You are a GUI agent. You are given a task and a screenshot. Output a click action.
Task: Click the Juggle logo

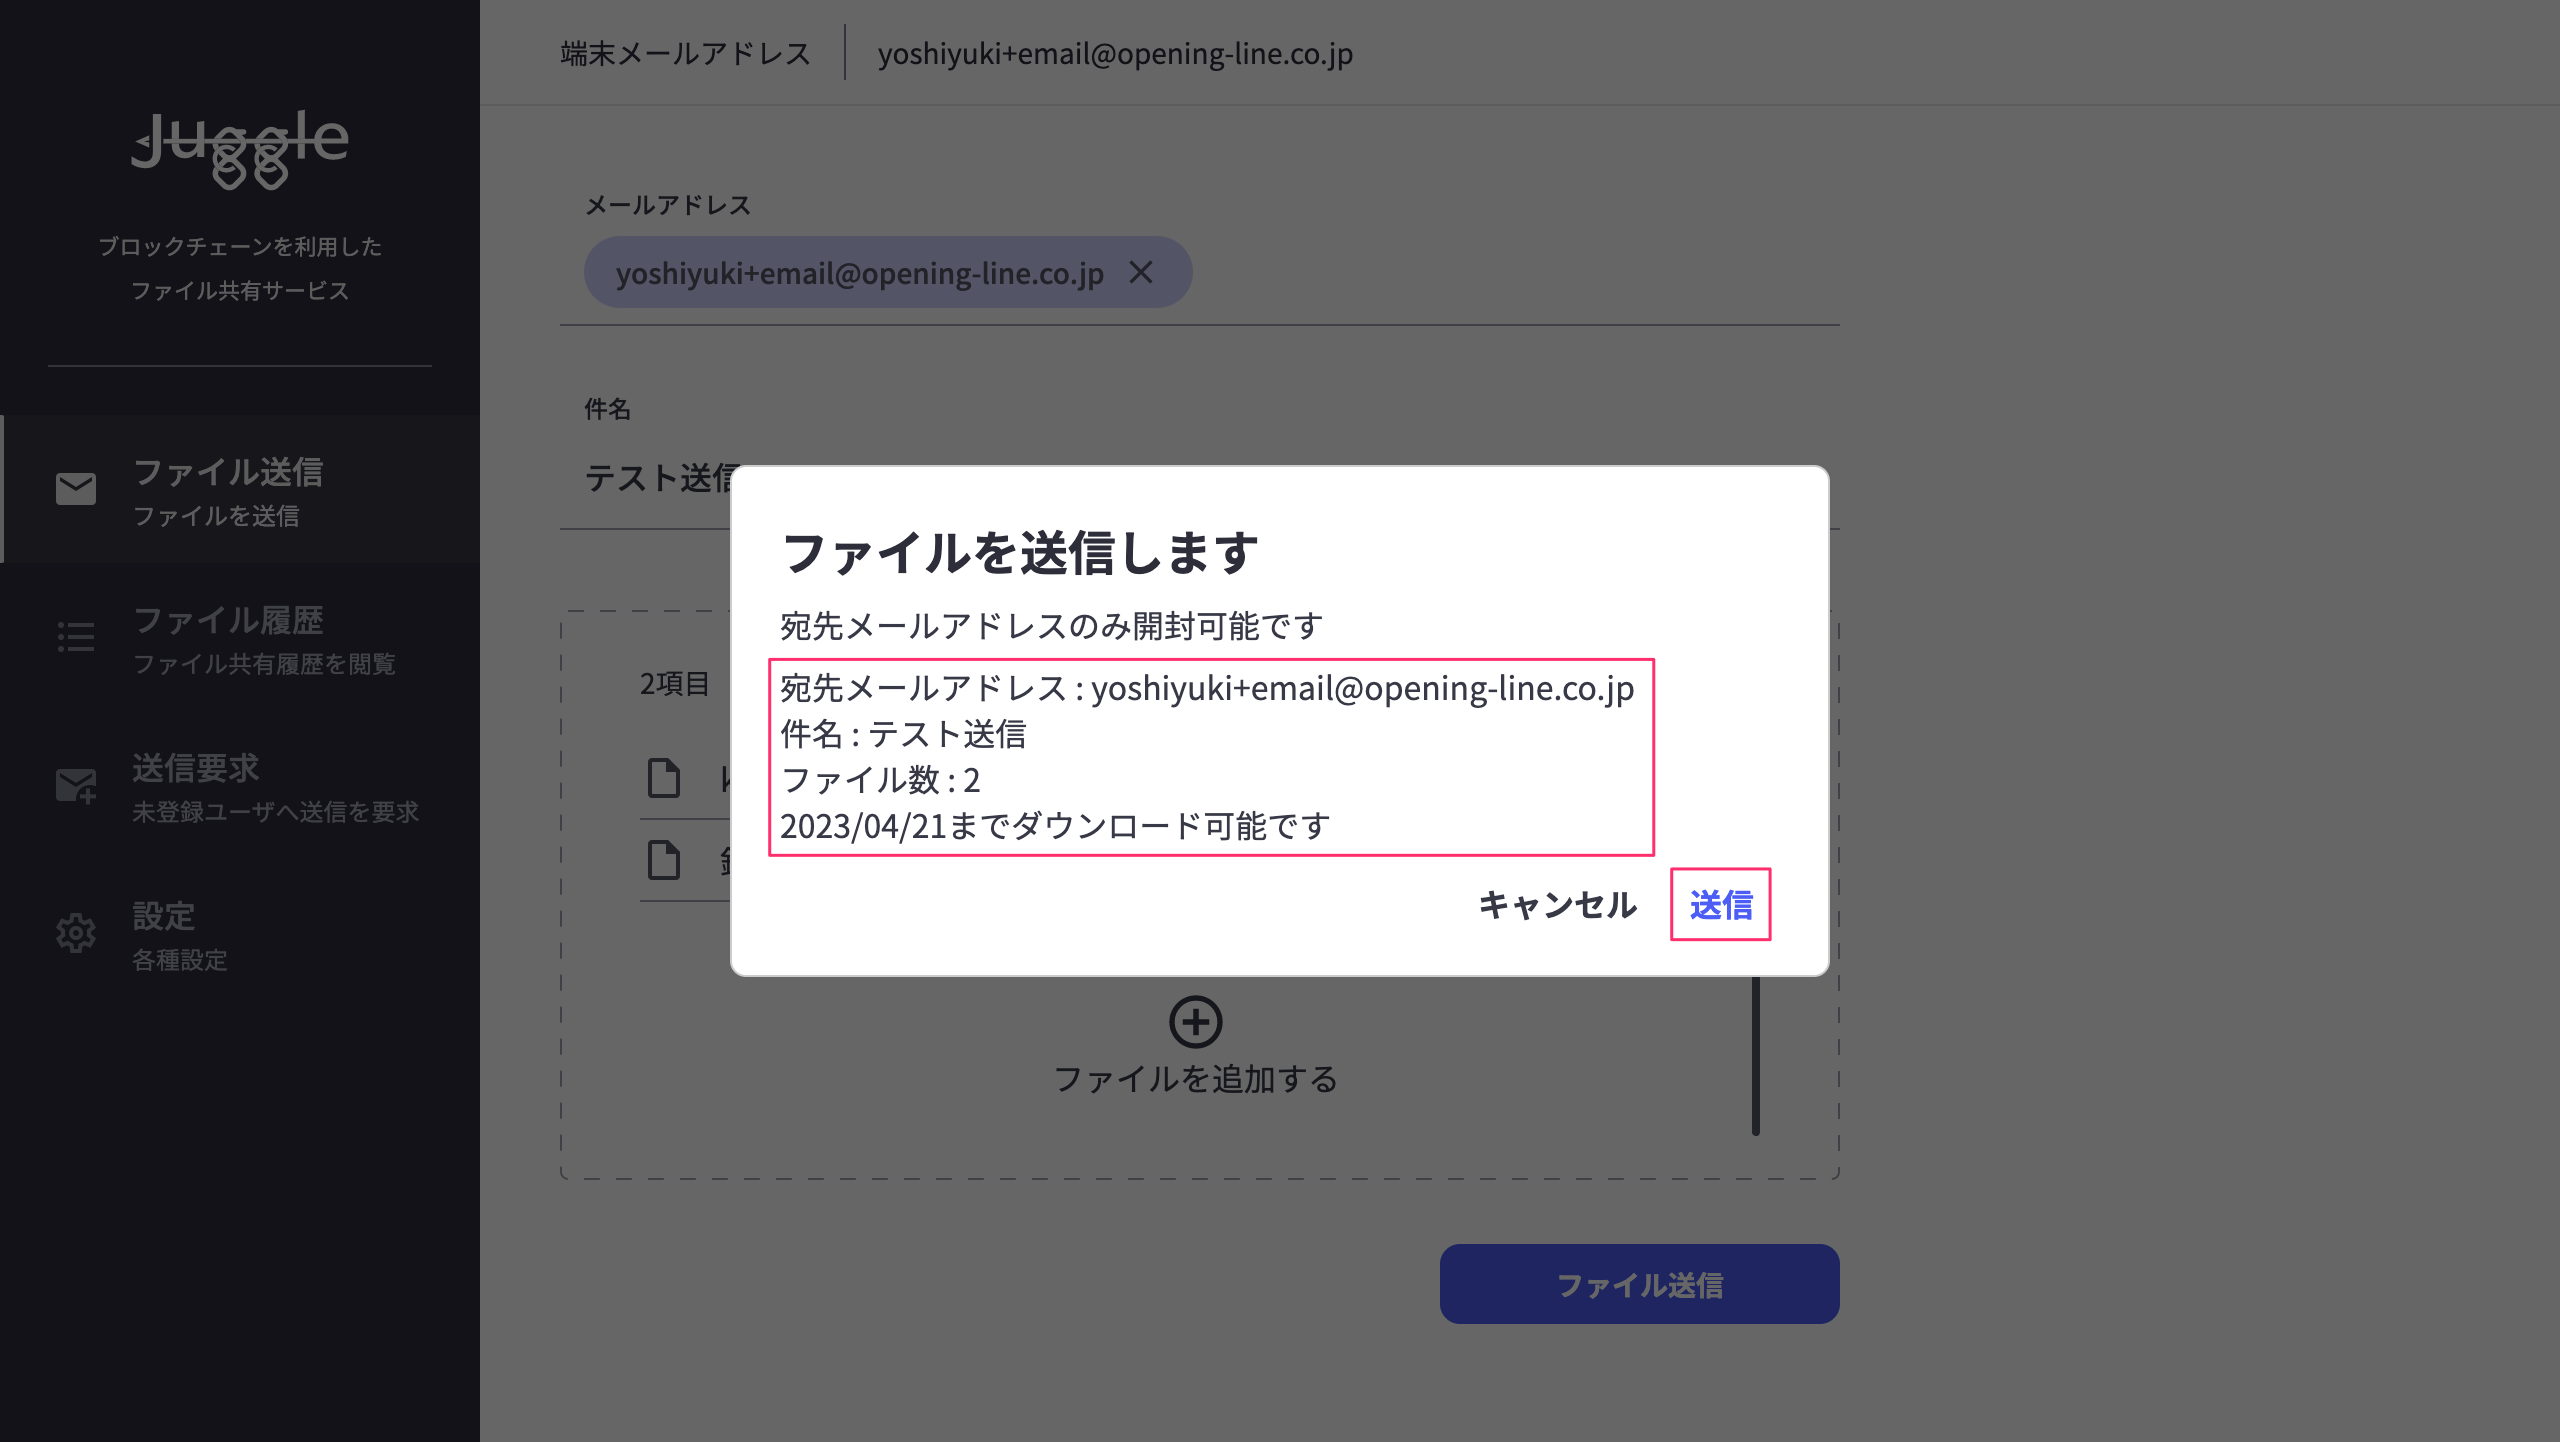pos(240,148)
